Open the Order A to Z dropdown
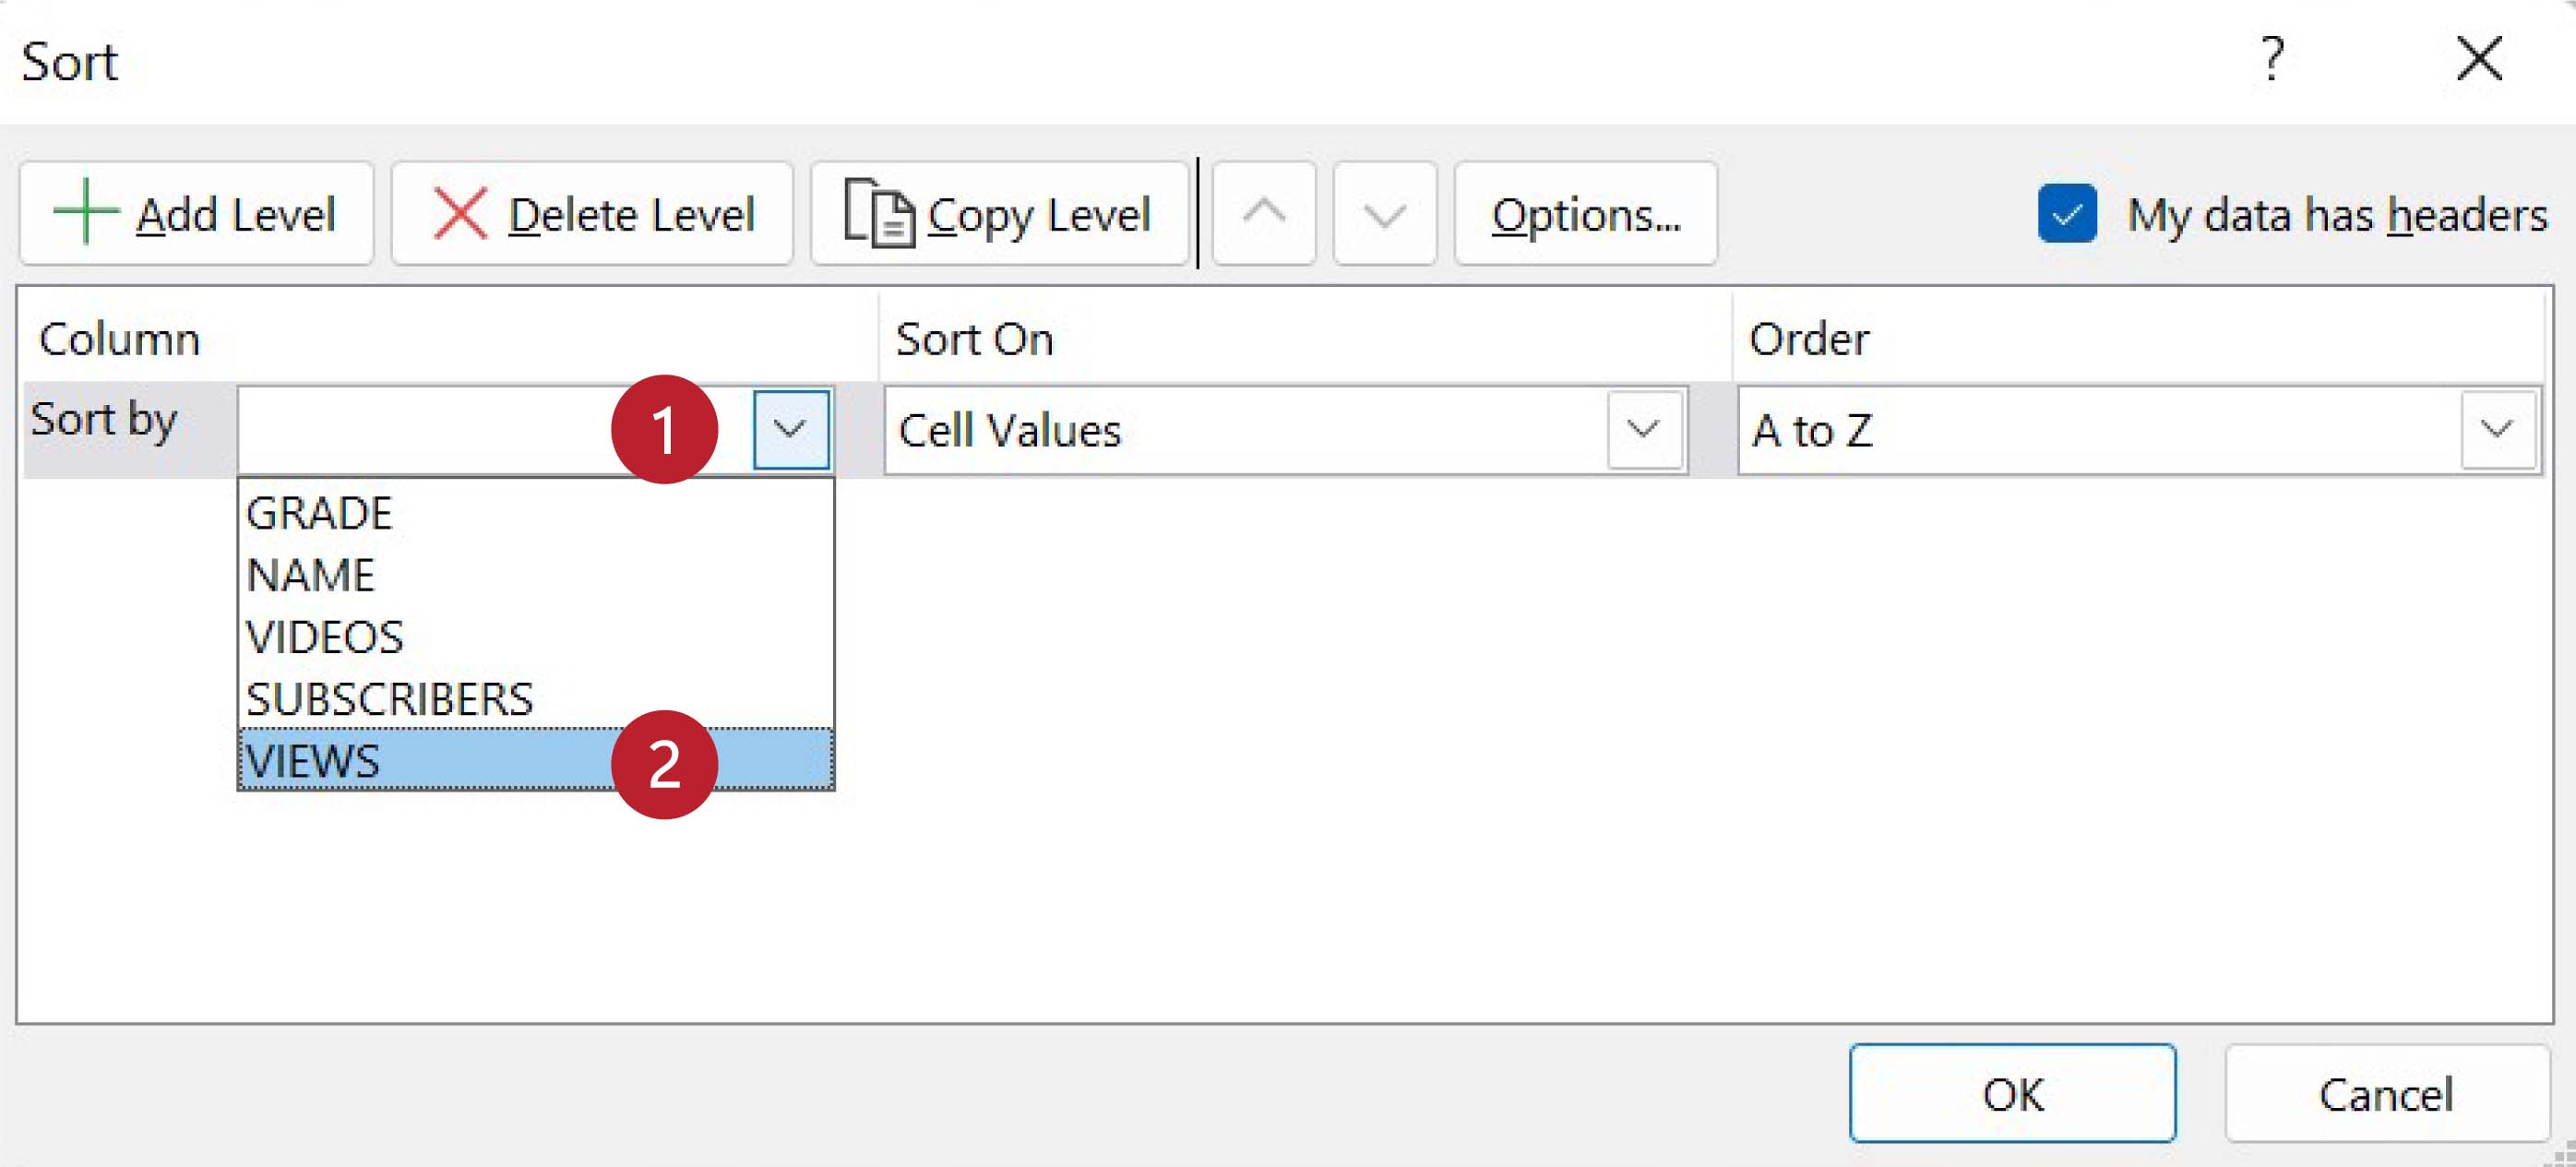Viewport: 2576px width, 1167px height. tap(2497, 430)
